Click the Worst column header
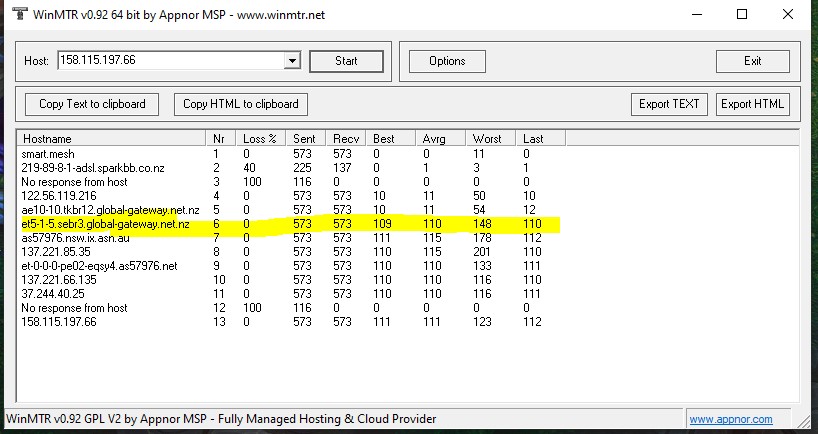818x434 pixels. click(490, 139)
